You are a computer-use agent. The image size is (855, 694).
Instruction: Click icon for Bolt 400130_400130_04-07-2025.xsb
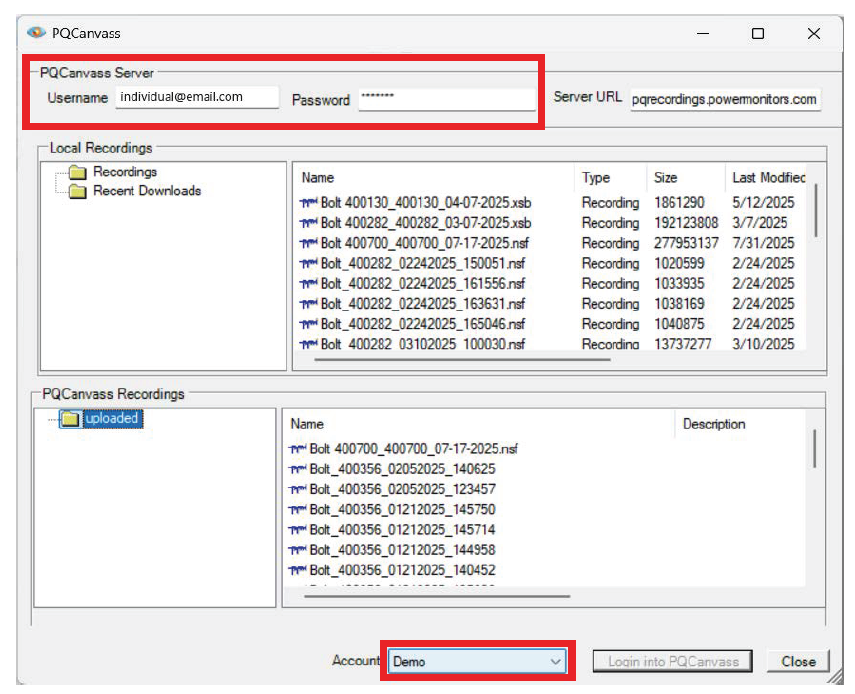308,203
